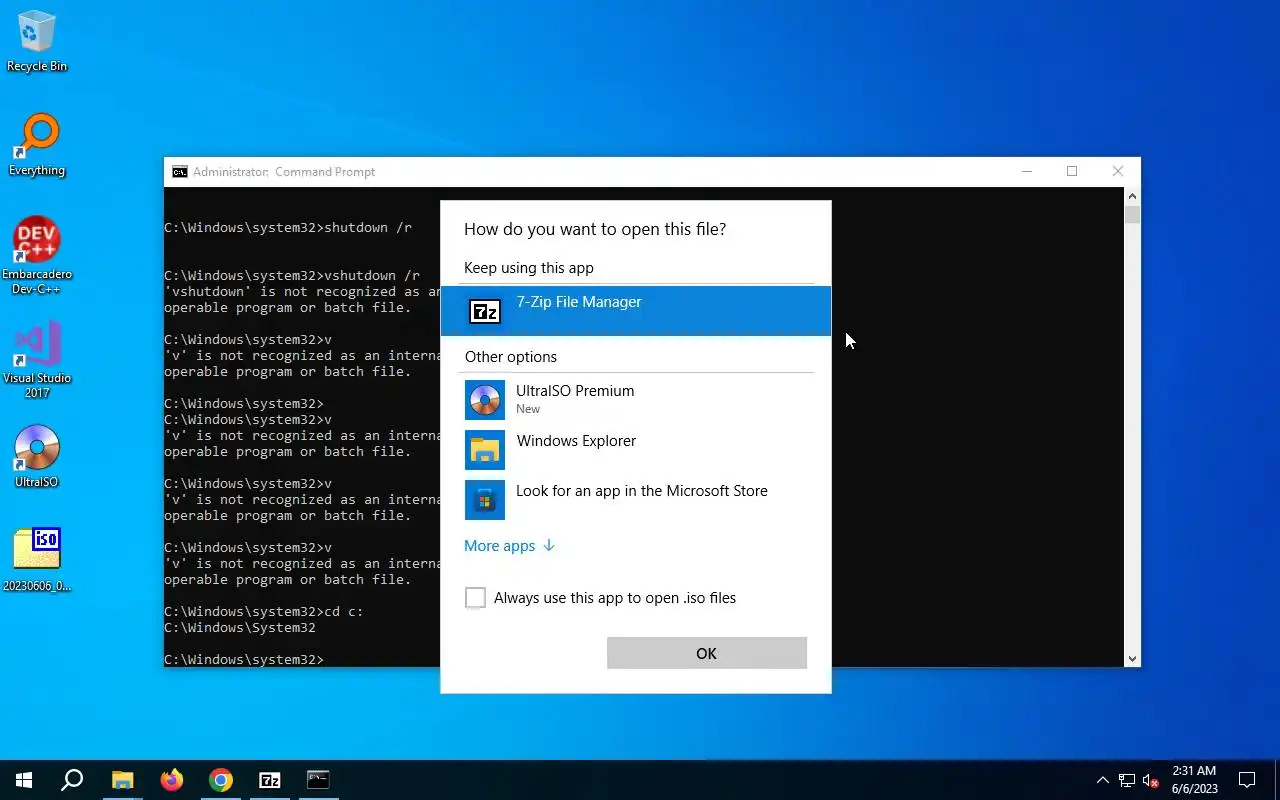Switch to Command Prompt in the taskbar
Viewport: 1280px width, 800px height.
[318, 780]
